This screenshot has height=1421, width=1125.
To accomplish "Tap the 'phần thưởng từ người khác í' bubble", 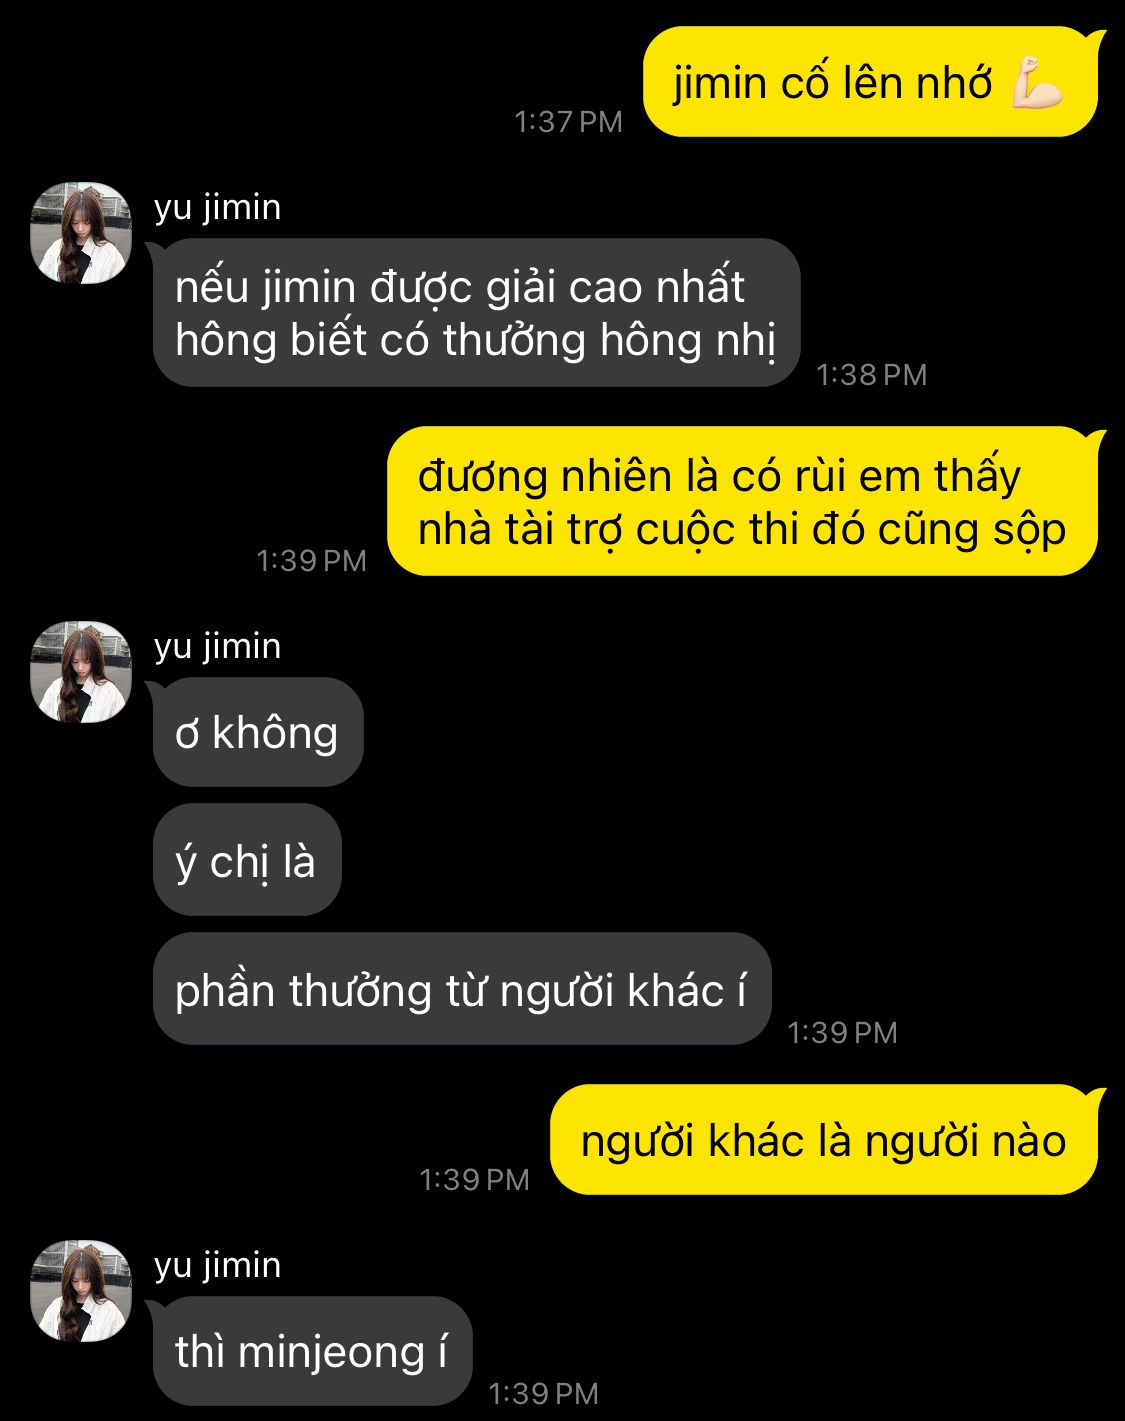I will 462,990.
